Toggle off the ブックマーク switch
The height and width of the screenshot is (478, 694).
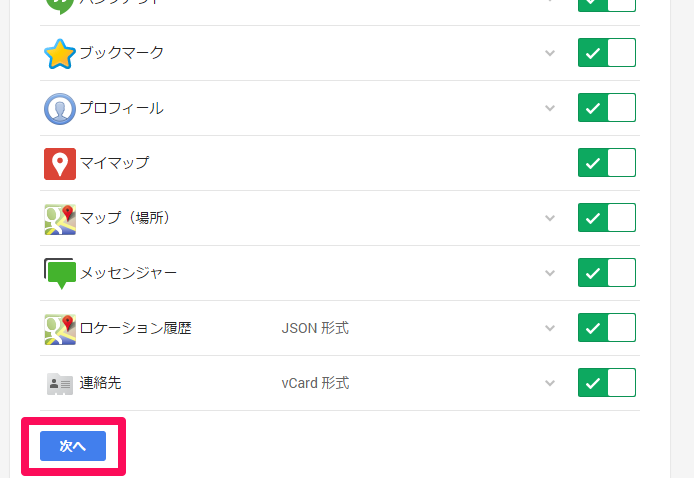coord(606,53)
